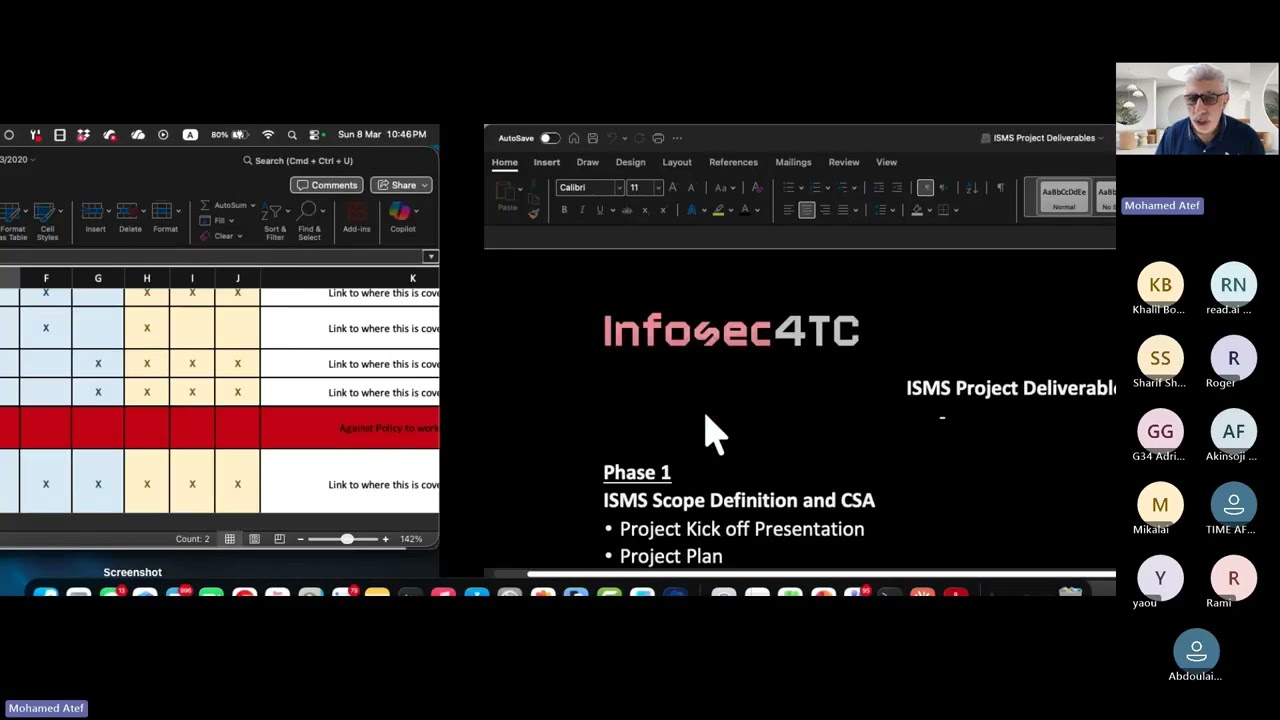Open the Design tab in Word
1280x720 pixels.
click(x=630, y=162)
